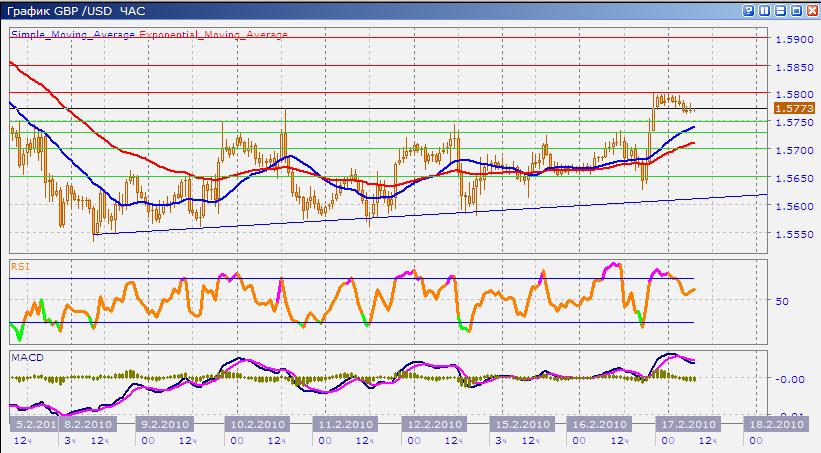The height and width of the screenshot is (453, 821).
Task: Click the Exponential_Moving_Average legend label
Action: pos(214,34)
